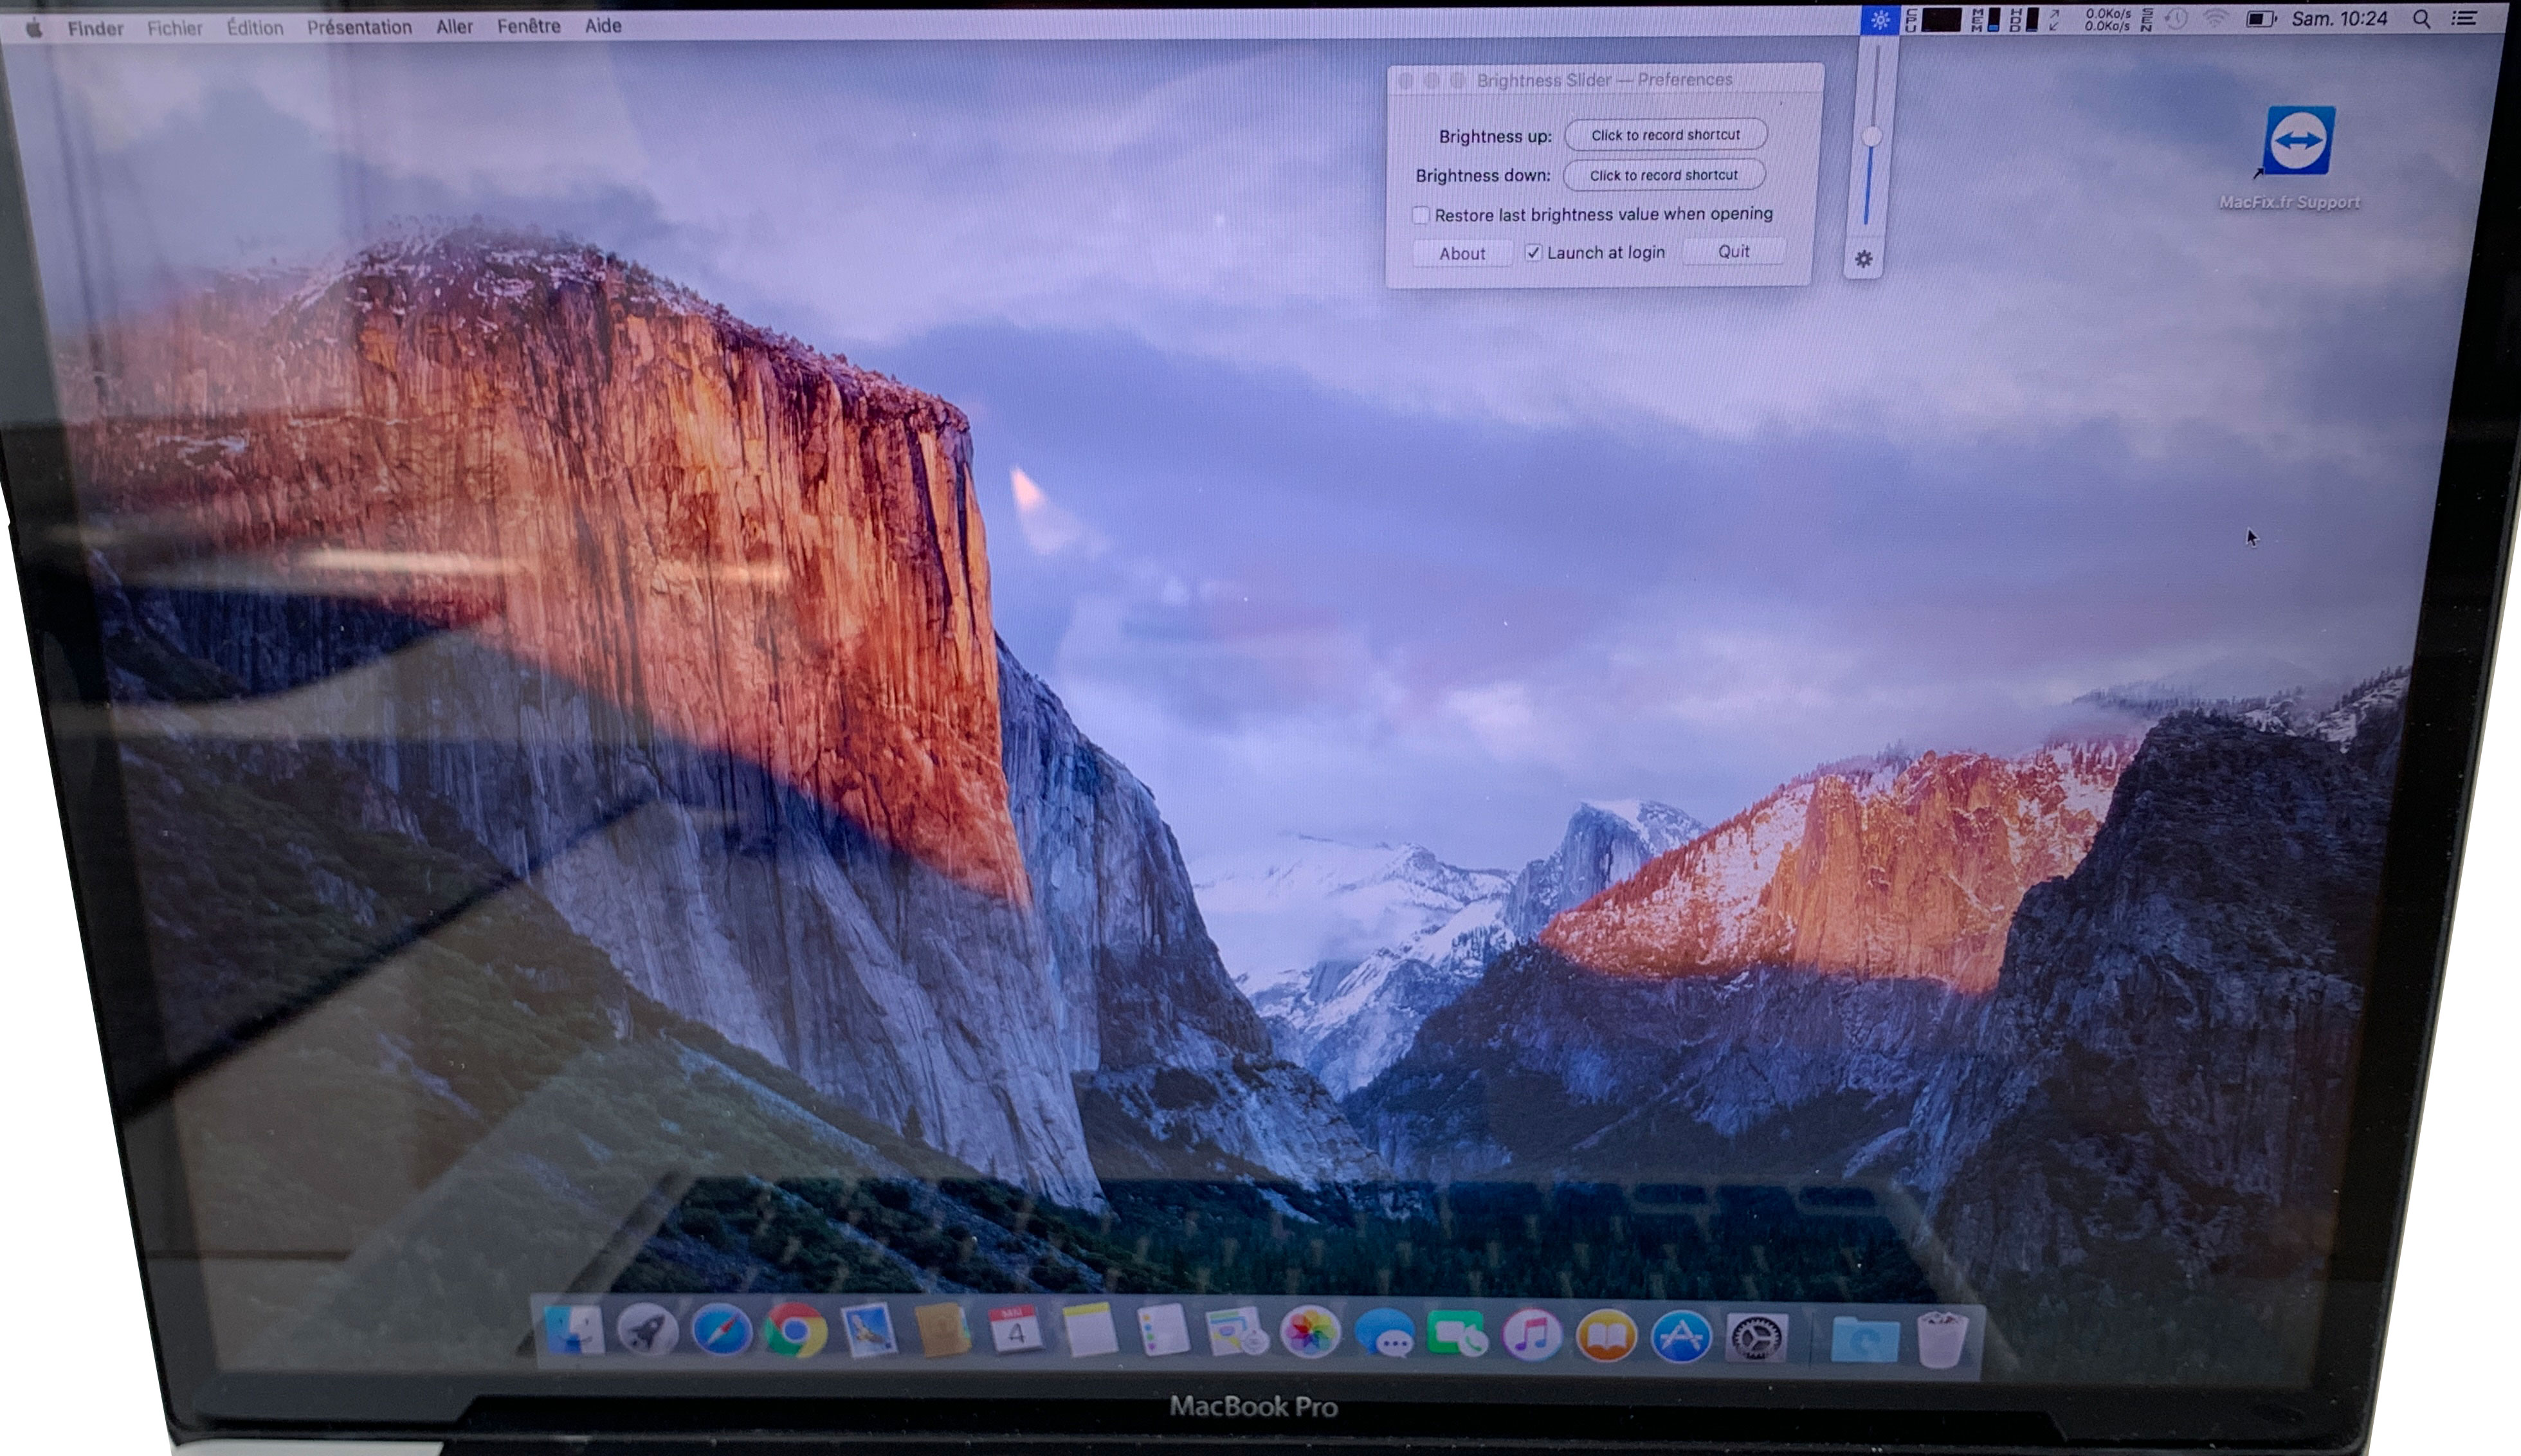Open the battery status menu
Image resolution: width=2521 pixels, height=1456 pixels.
2261,19
